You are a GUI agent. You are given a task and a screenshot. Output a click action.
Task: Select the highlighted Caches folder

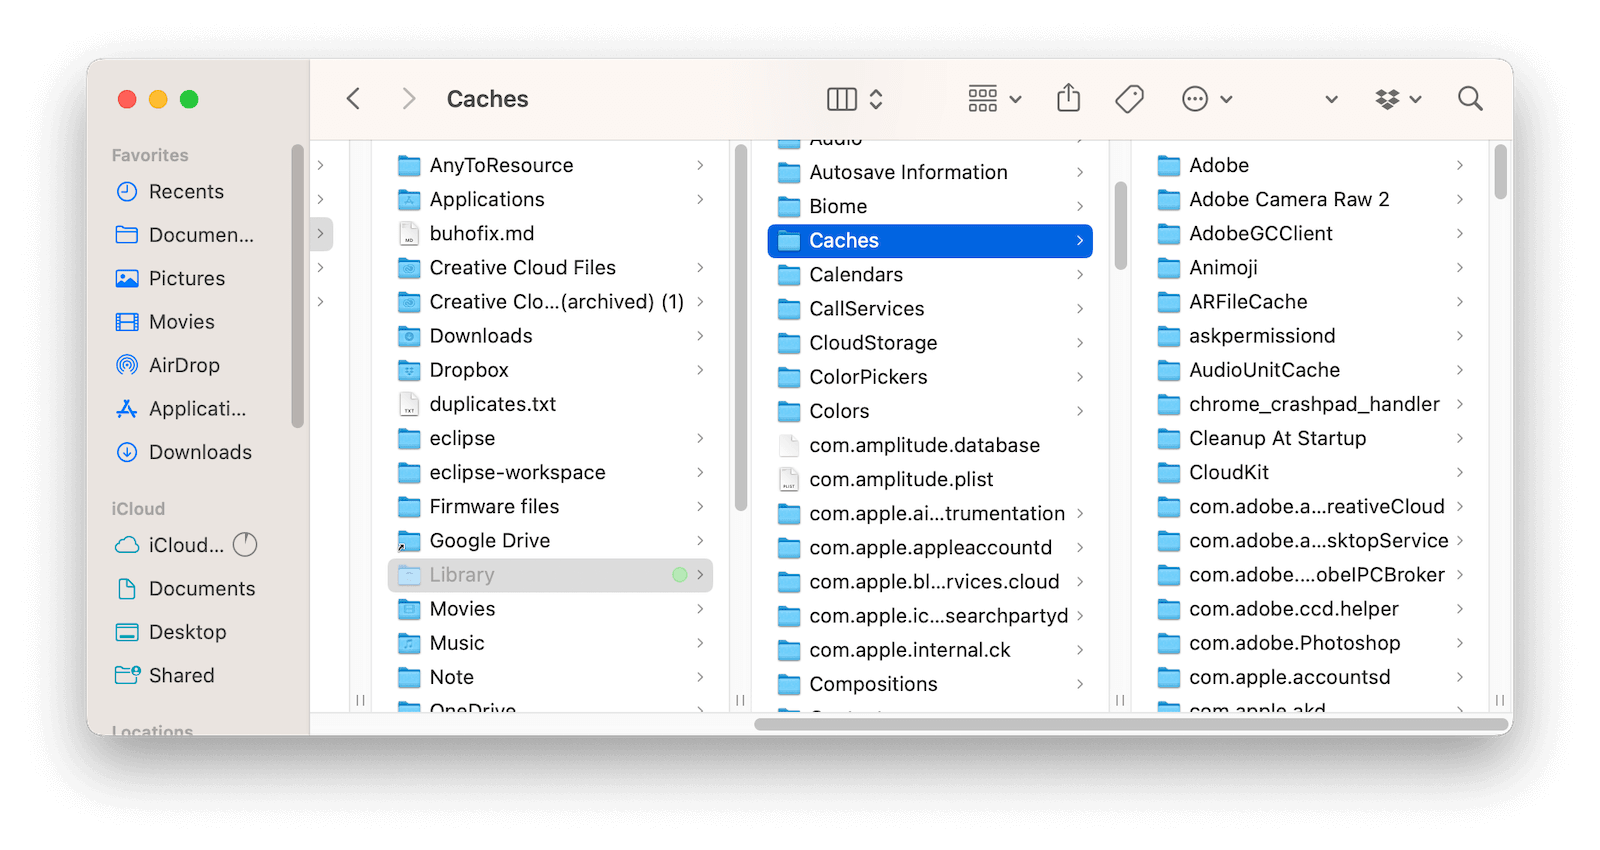(x=930, y=241)
